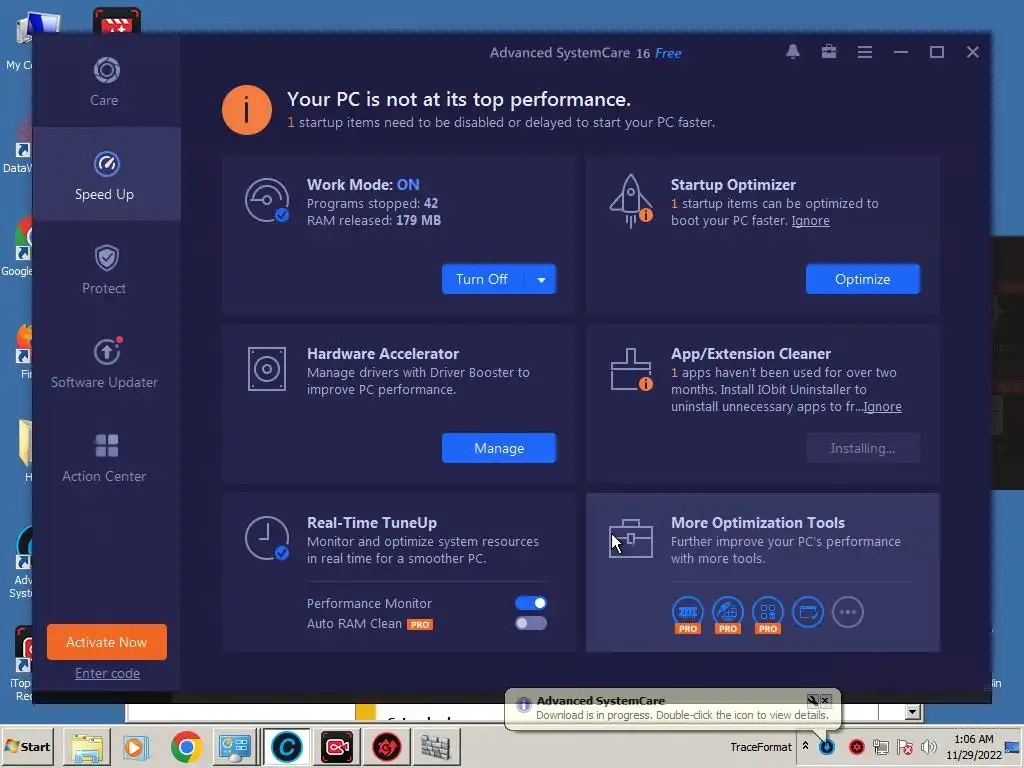The image size is (1024, 768).
Task: Click the Real-Time TuneUp clock icon
Action: pyautogui.click(x=267, y=539)
